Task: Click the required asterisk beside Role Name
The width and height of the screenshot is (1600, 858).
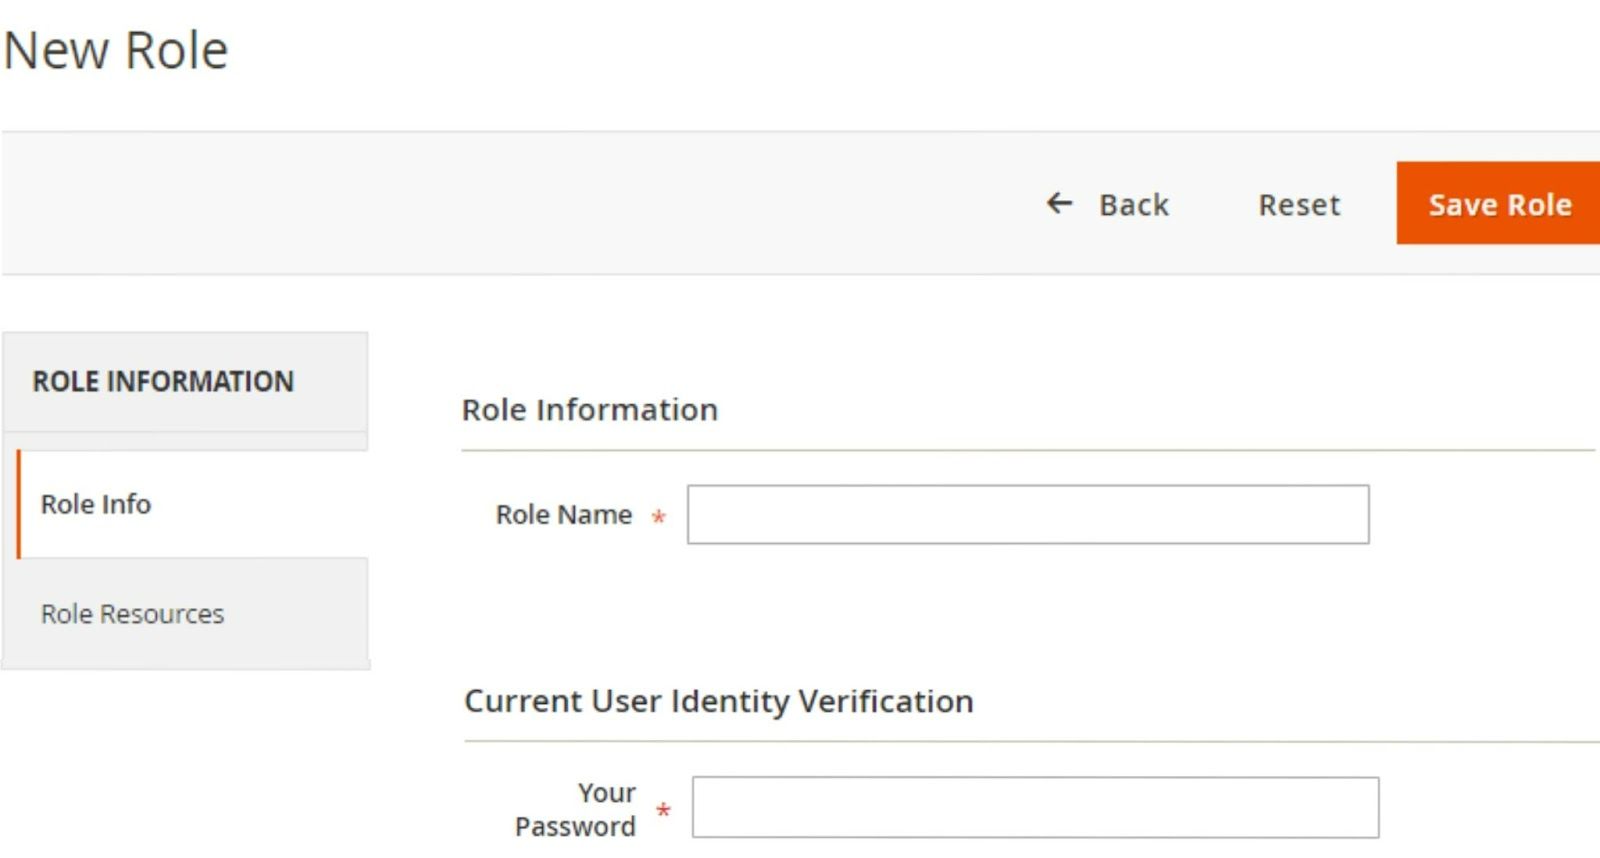Action: (657, 518)
